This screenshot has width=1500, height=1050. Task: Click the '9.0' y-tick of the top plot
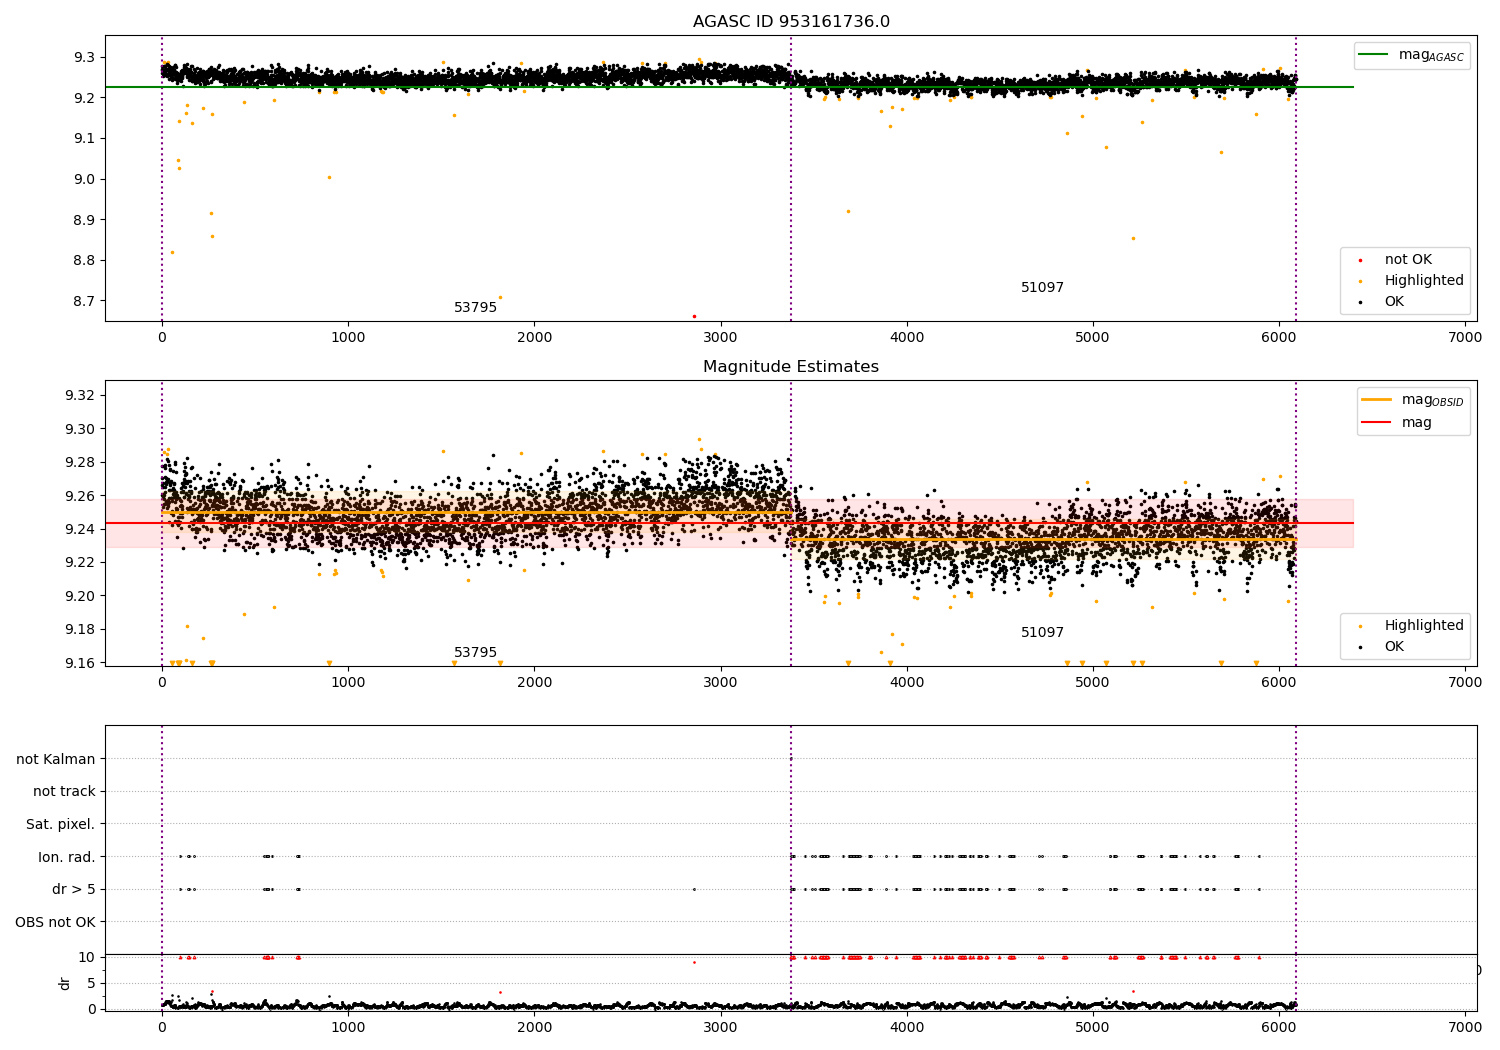[x=84, y=179]
